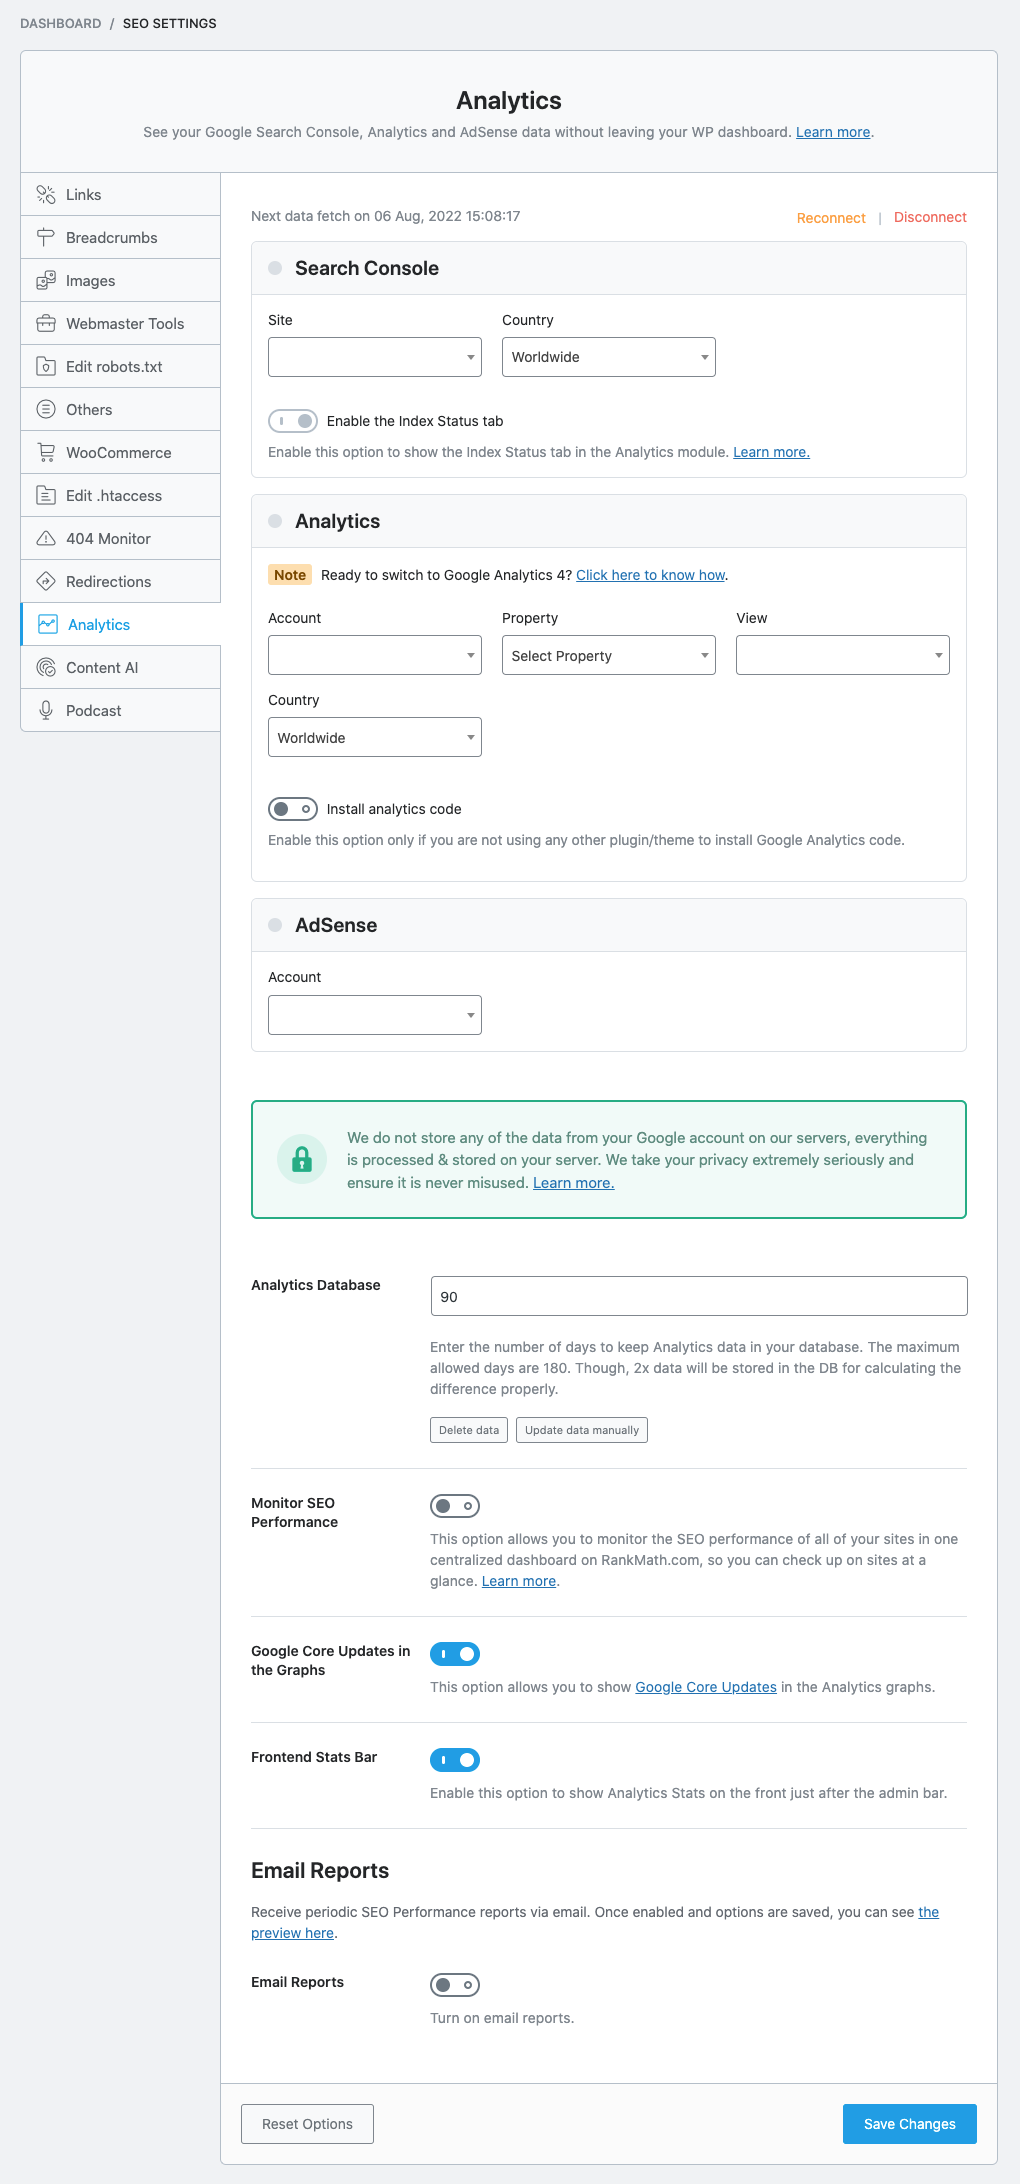Open the AdSense Account dropdown
This screenshot has height=2184, width=1020.
[x=374, y=1015]
